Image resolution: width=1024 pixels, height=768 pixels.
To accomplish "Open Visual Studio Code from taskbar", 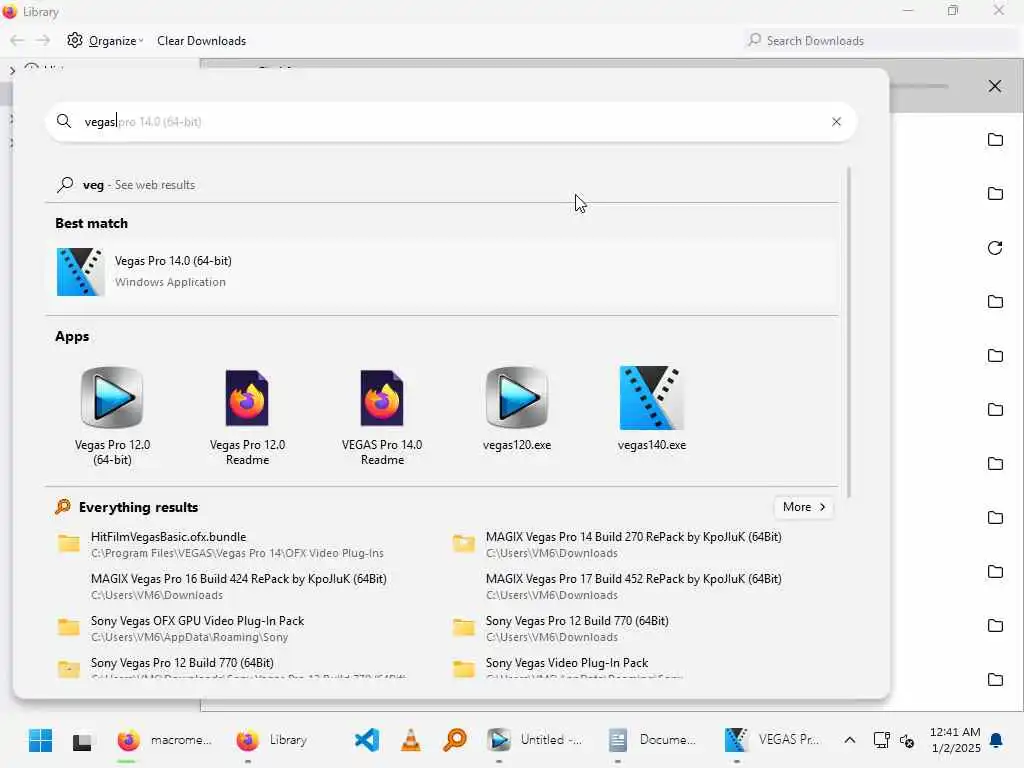I will (x=366, y=740).
